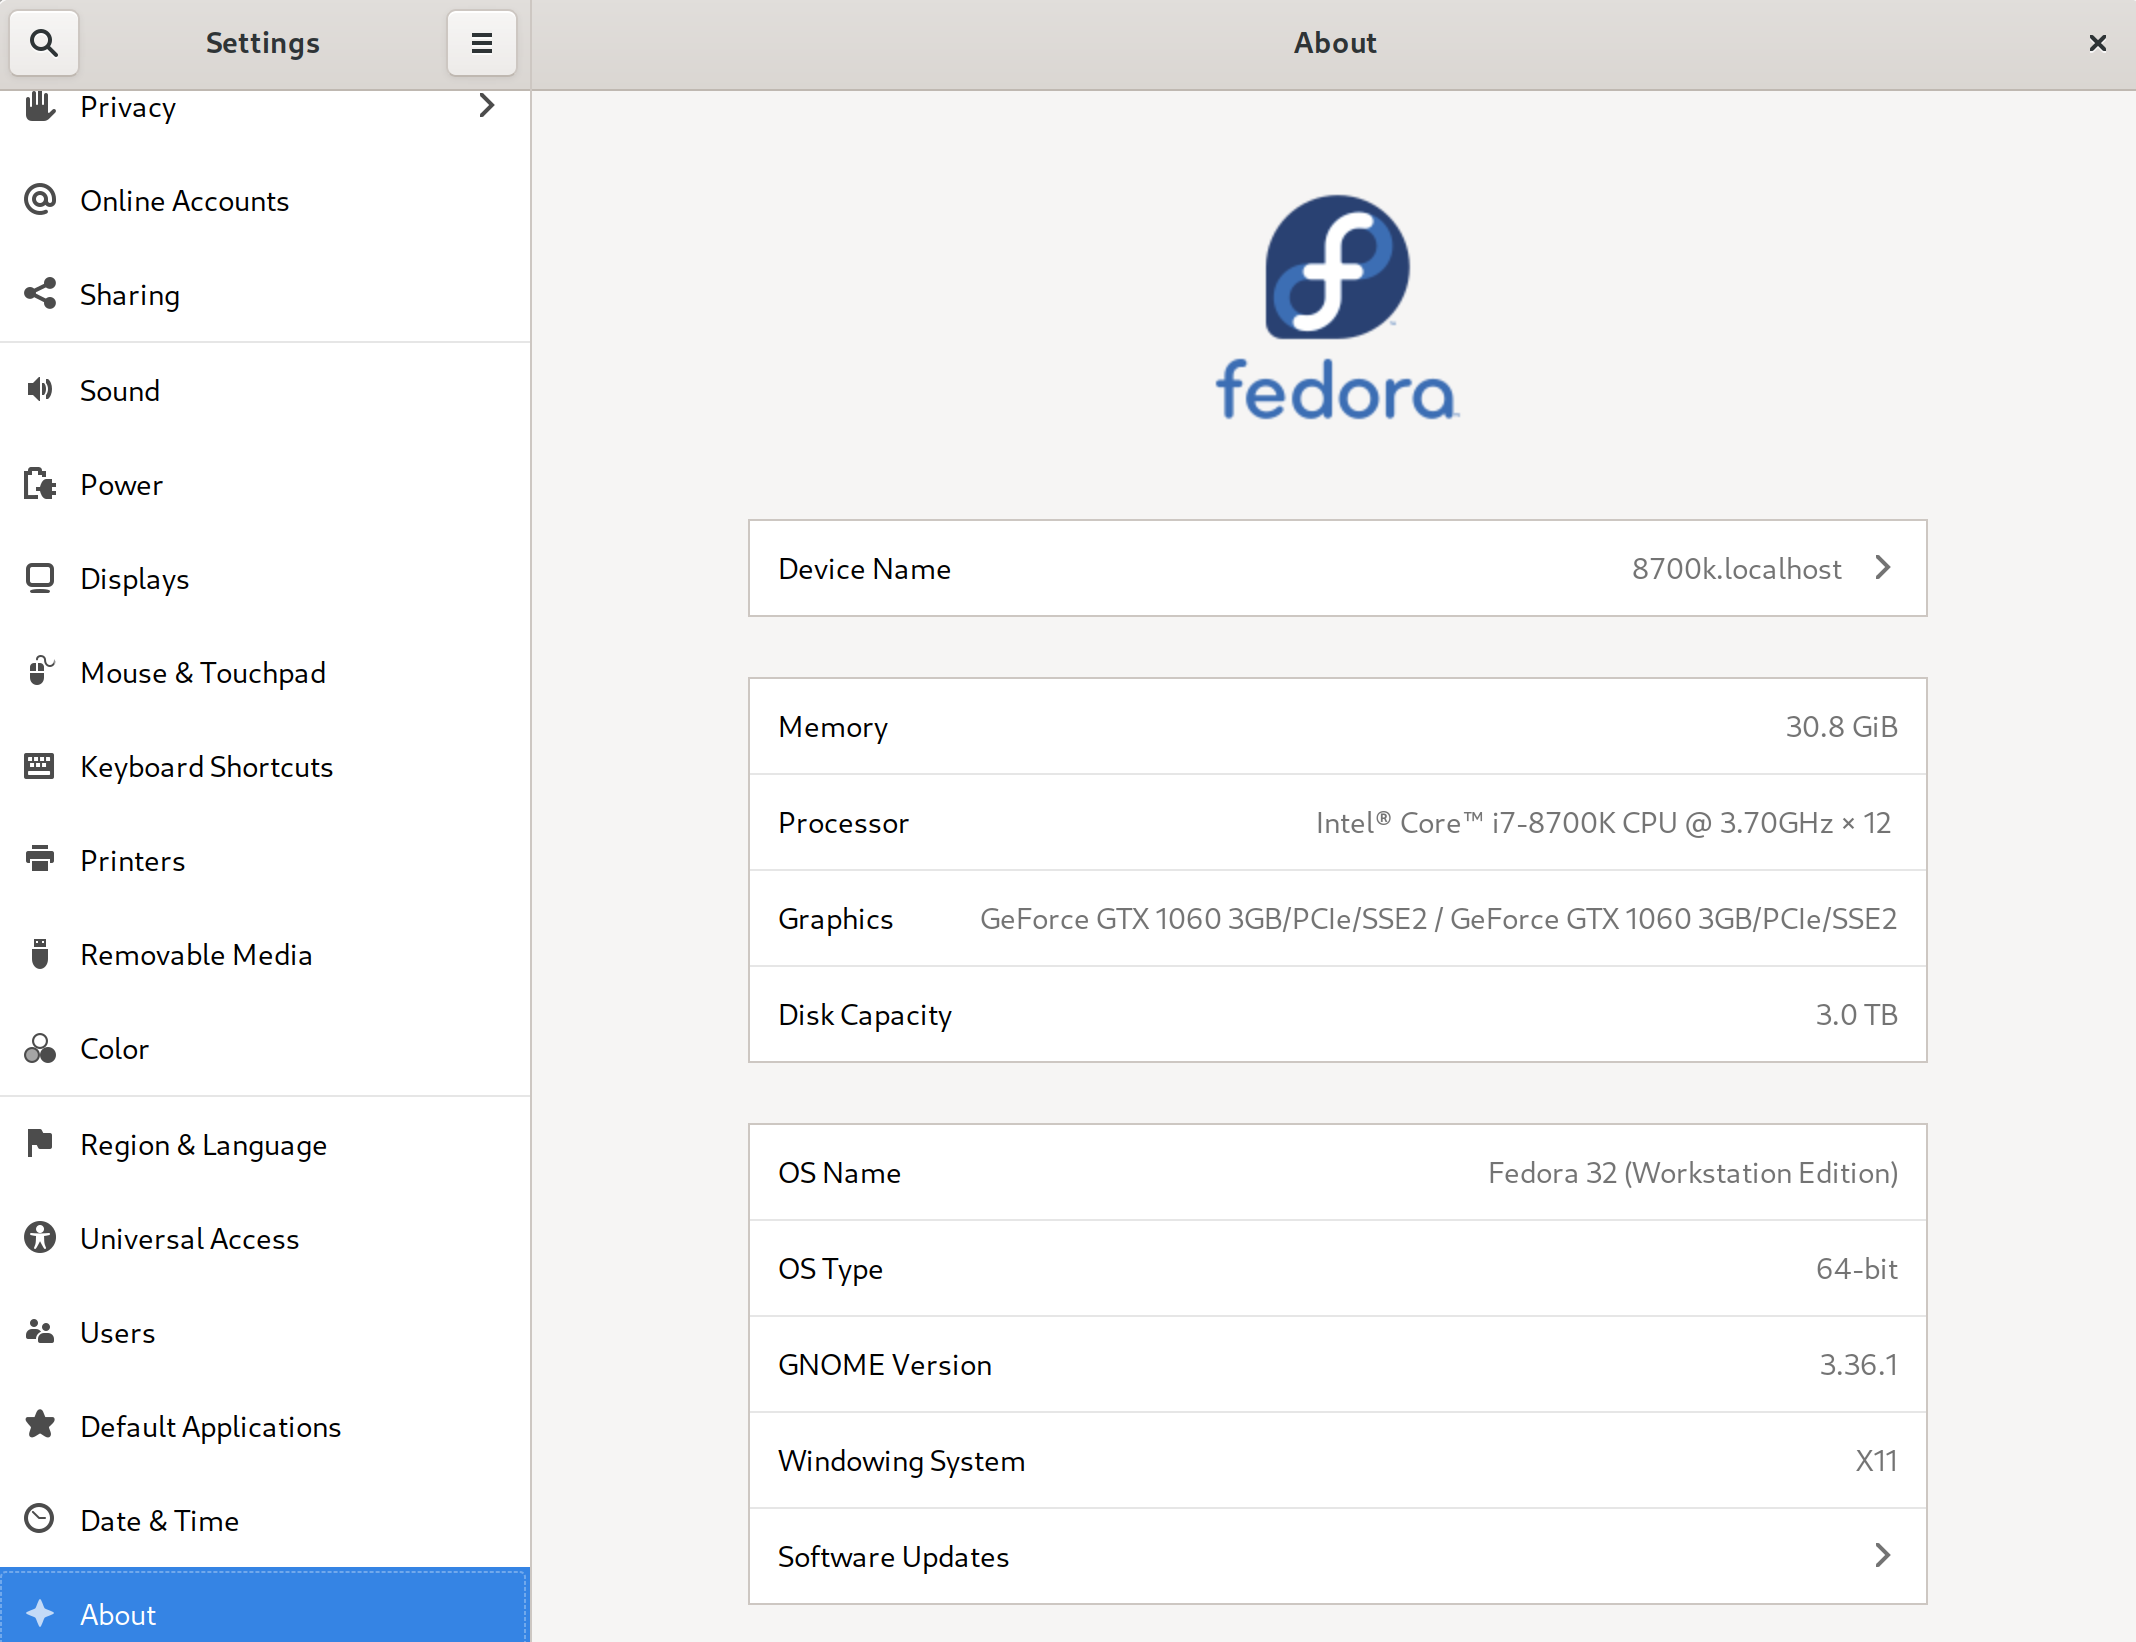Click the Printers printer icon
The image size is (2136, 1642).
click(40, 859)
